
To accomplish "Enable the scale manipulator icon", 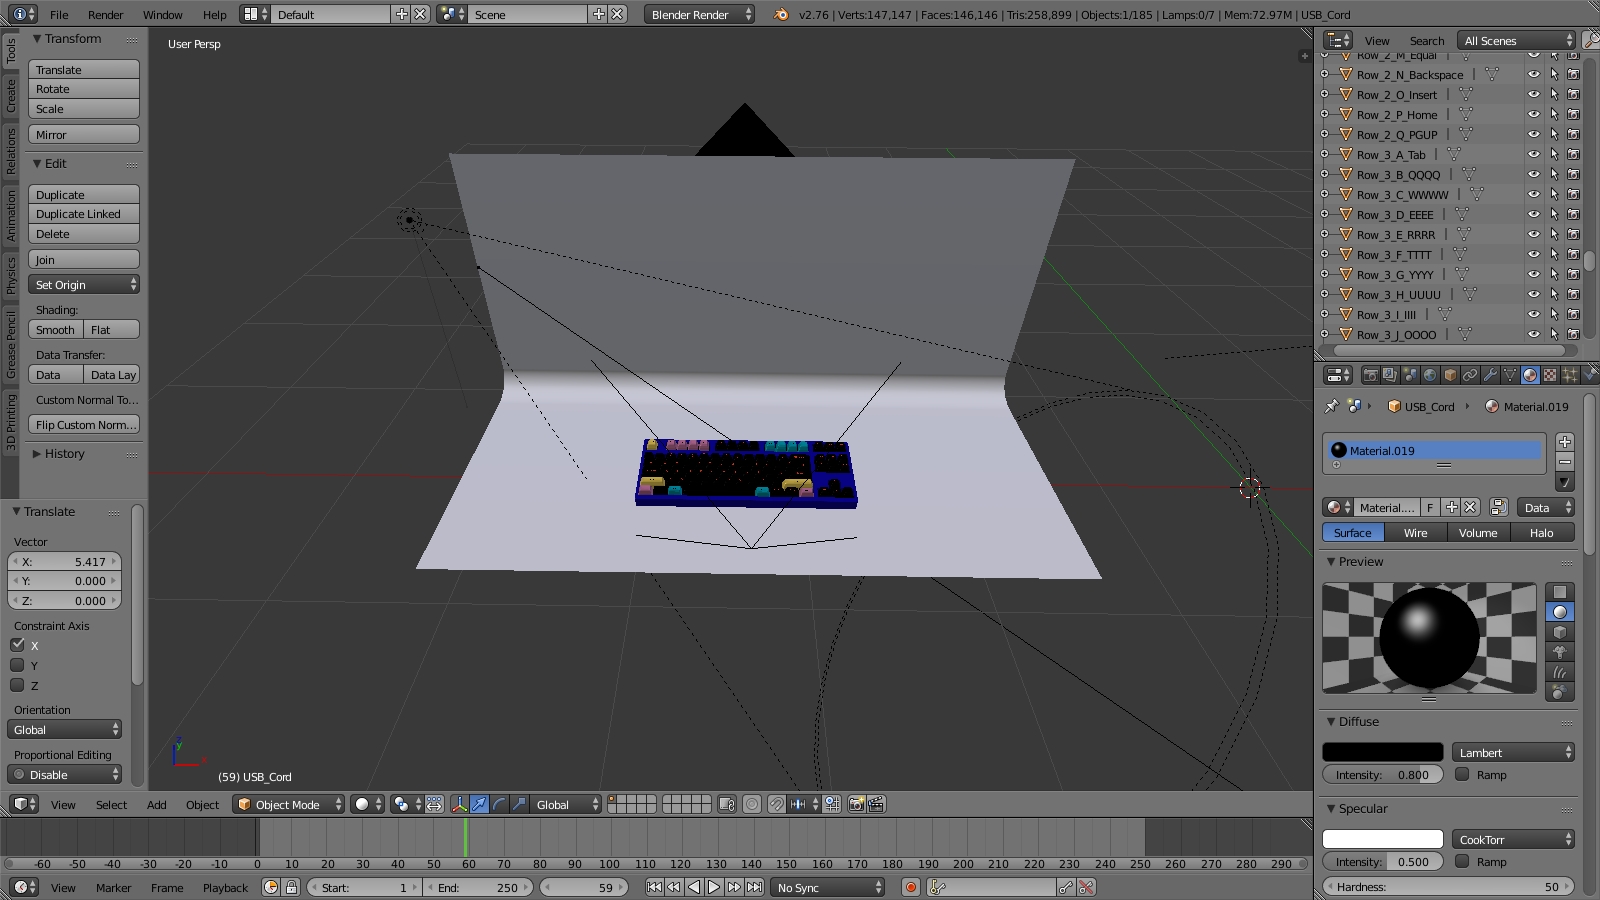I will [519, 804].
